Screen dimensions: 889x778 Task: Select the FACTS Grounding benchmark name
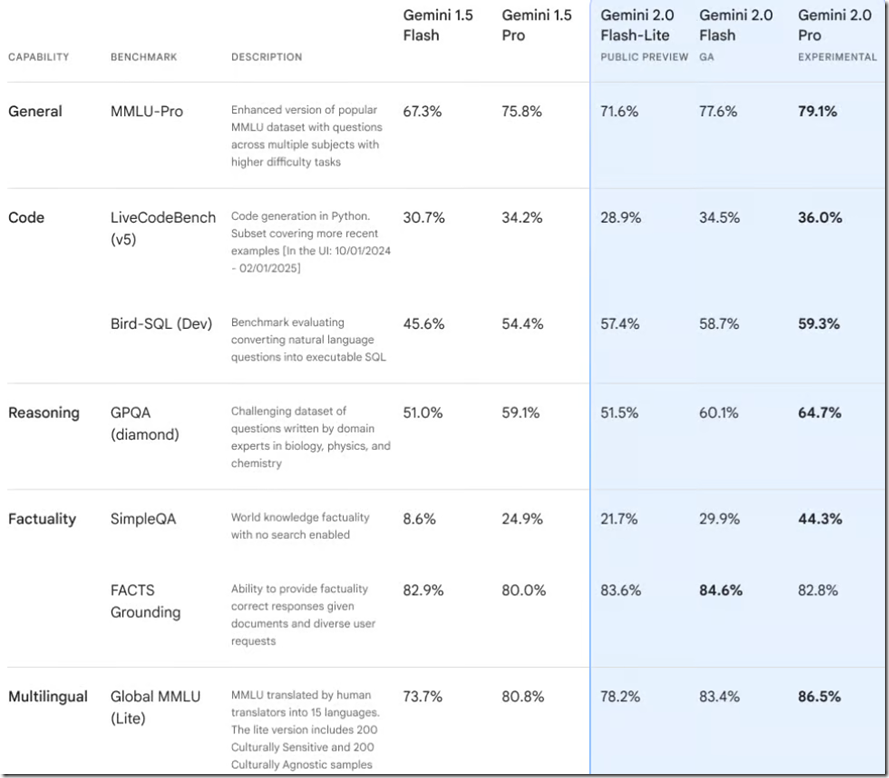145,601
